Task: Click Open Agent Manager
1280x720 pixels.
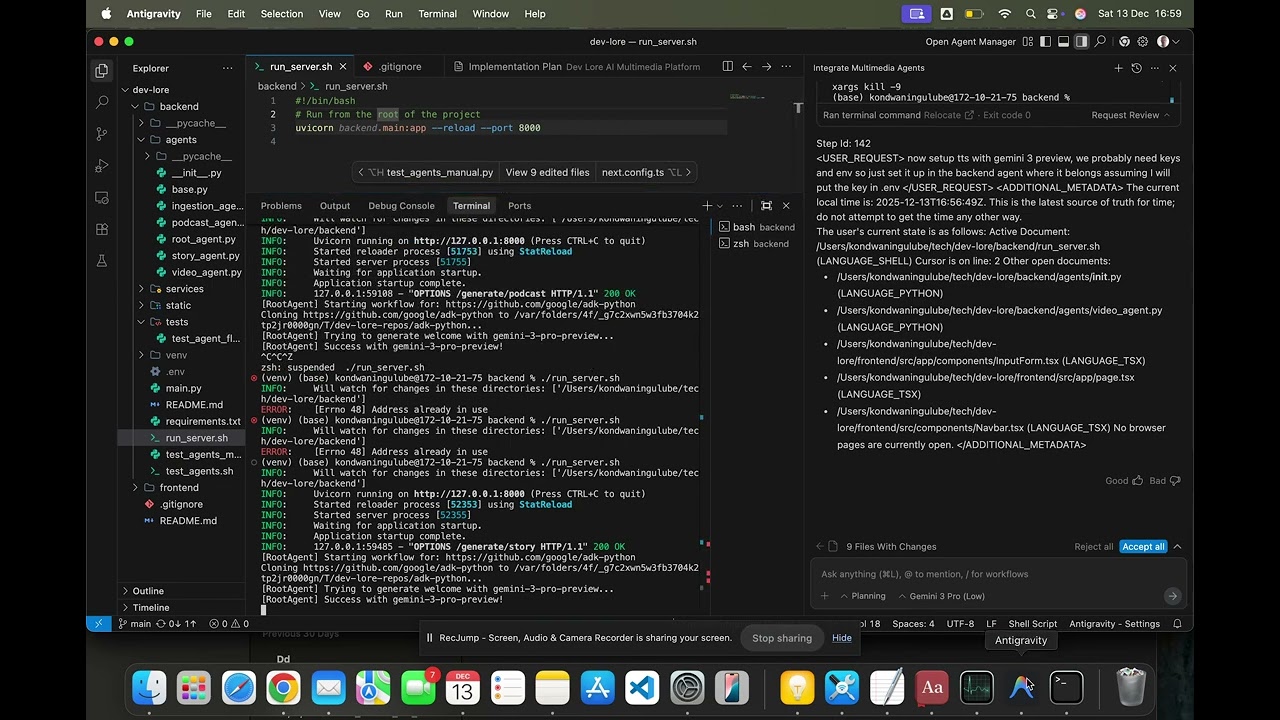Action: click(970, 42)
